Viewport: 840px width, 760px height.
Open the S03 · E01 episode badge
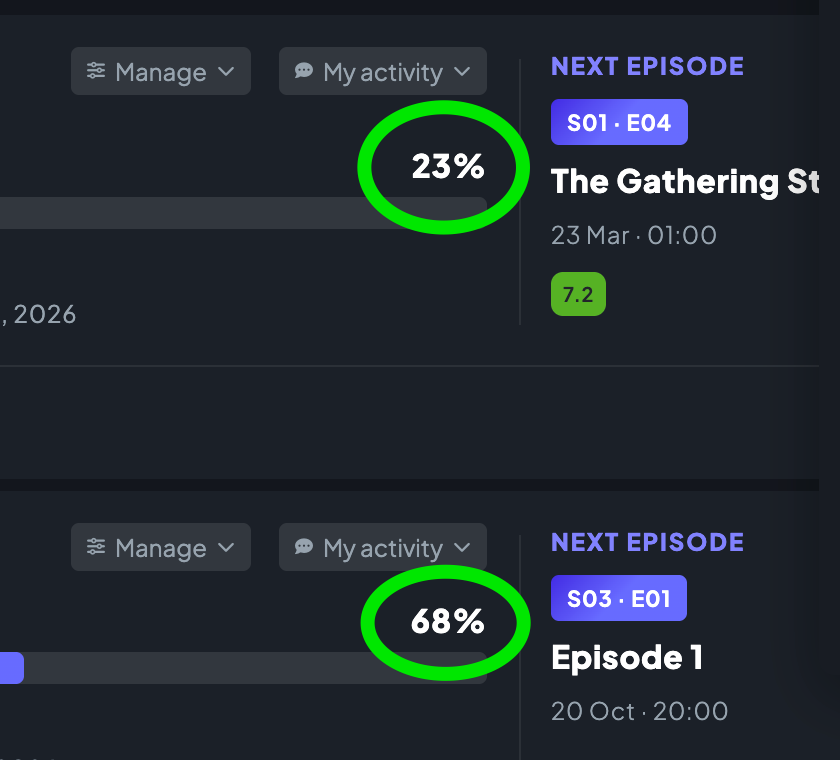click(x=619, y=598)
